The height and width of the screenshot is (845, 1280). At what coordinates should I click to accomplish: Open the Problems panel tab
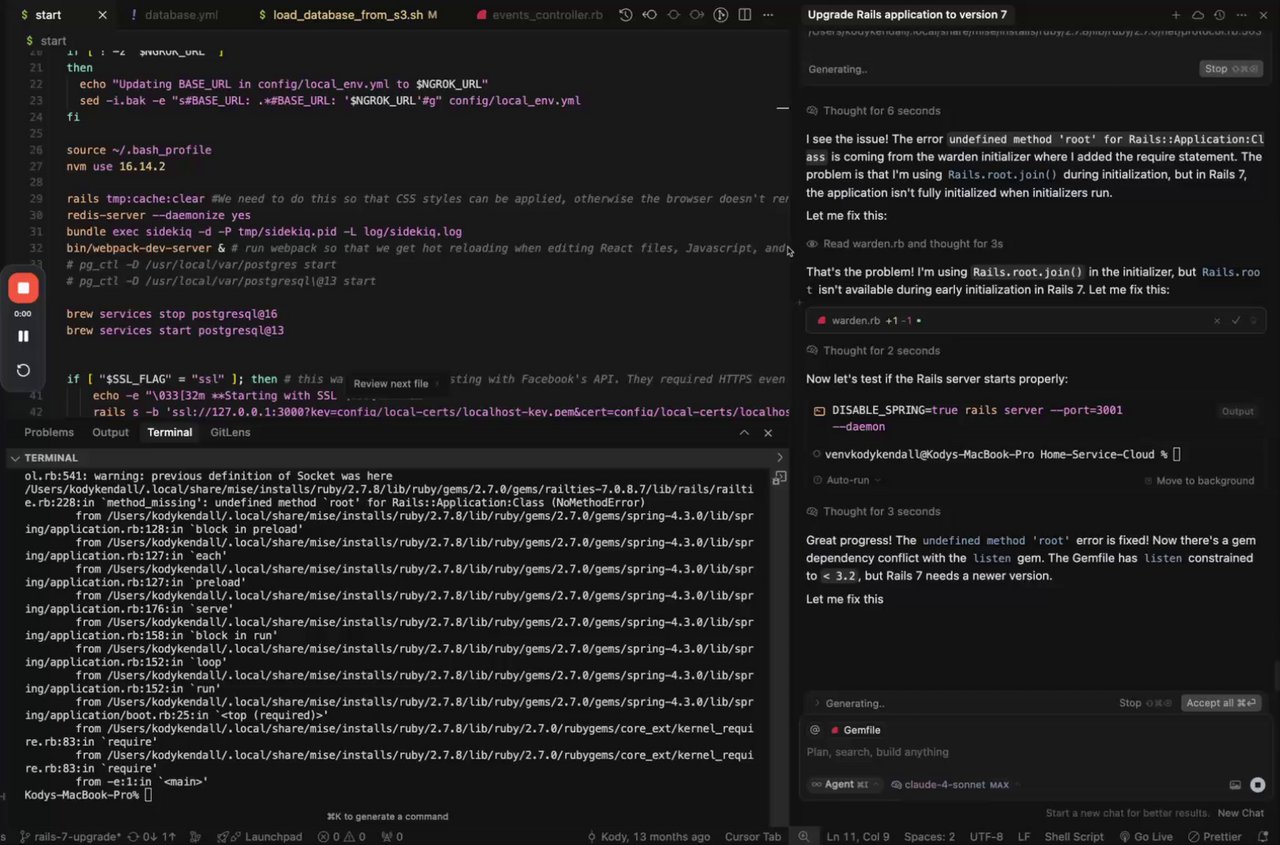click(49, 432)
